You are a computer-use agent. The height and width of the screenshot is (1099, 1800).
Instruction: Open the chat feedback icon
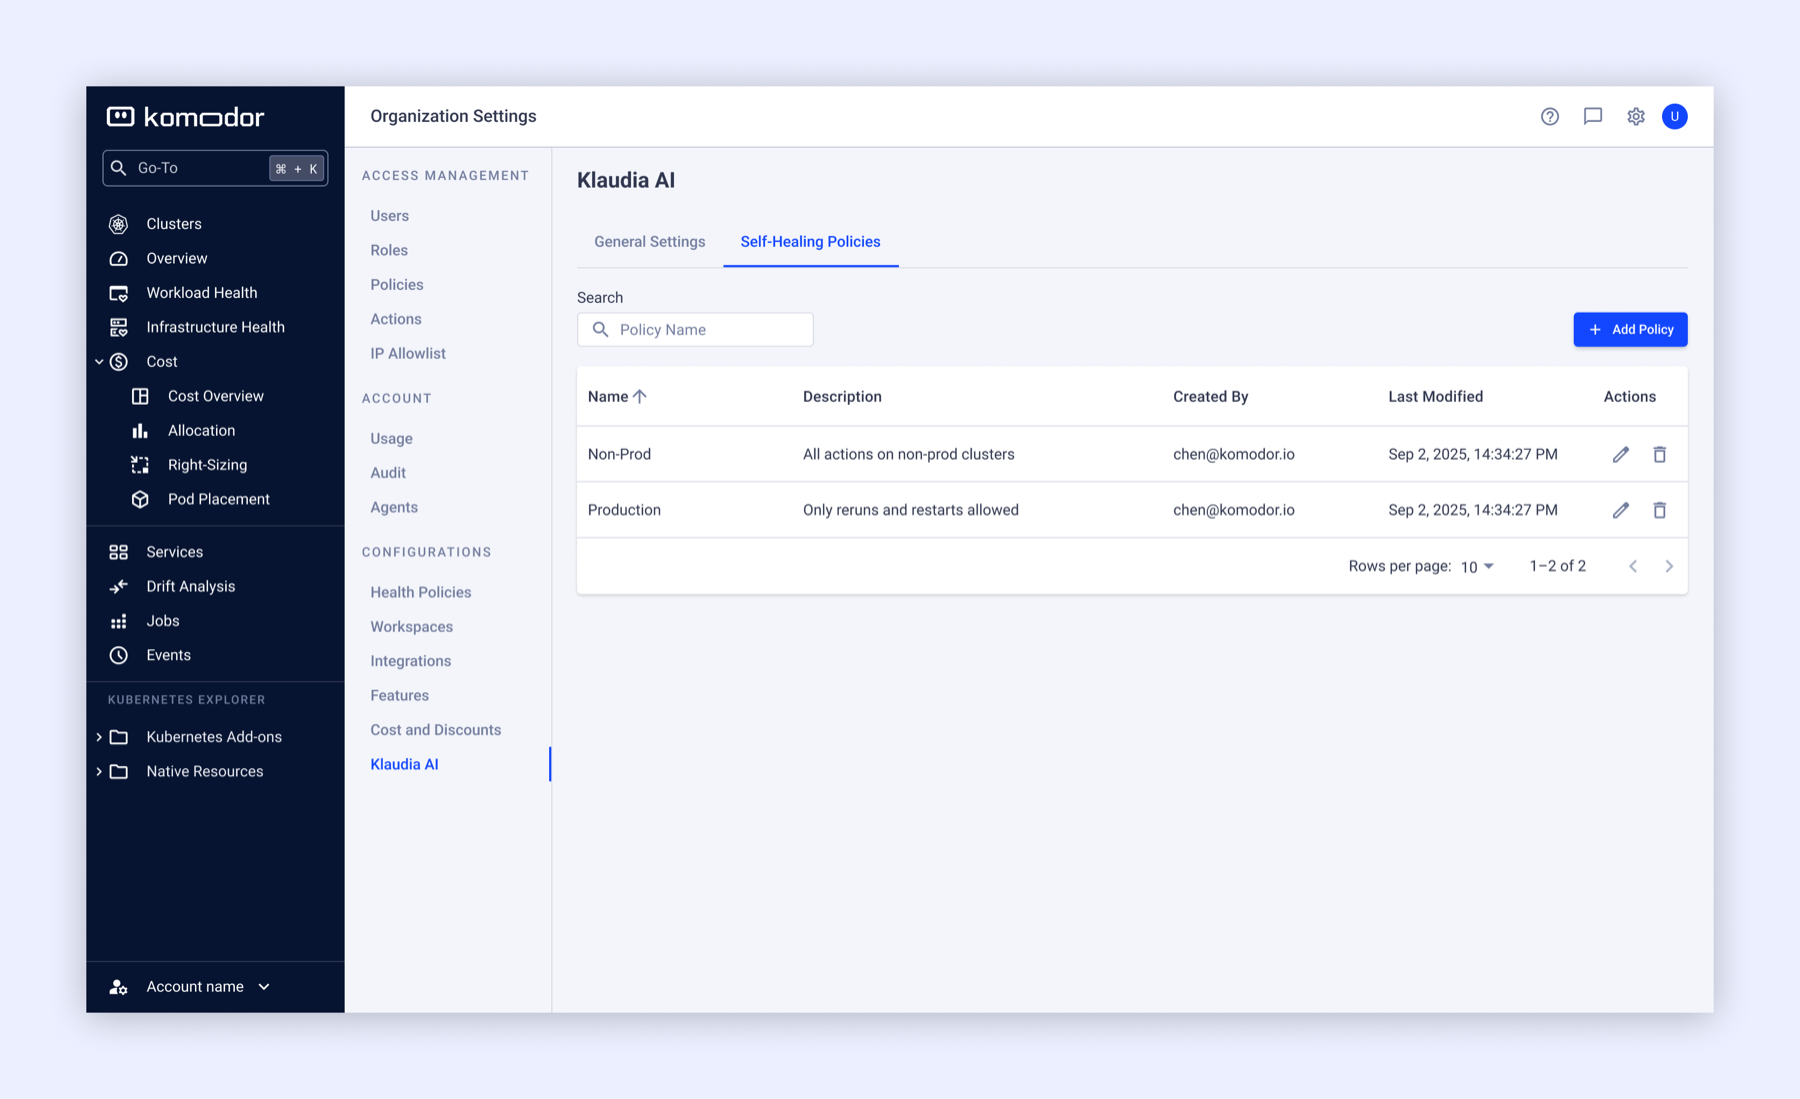coord(1592,117)
